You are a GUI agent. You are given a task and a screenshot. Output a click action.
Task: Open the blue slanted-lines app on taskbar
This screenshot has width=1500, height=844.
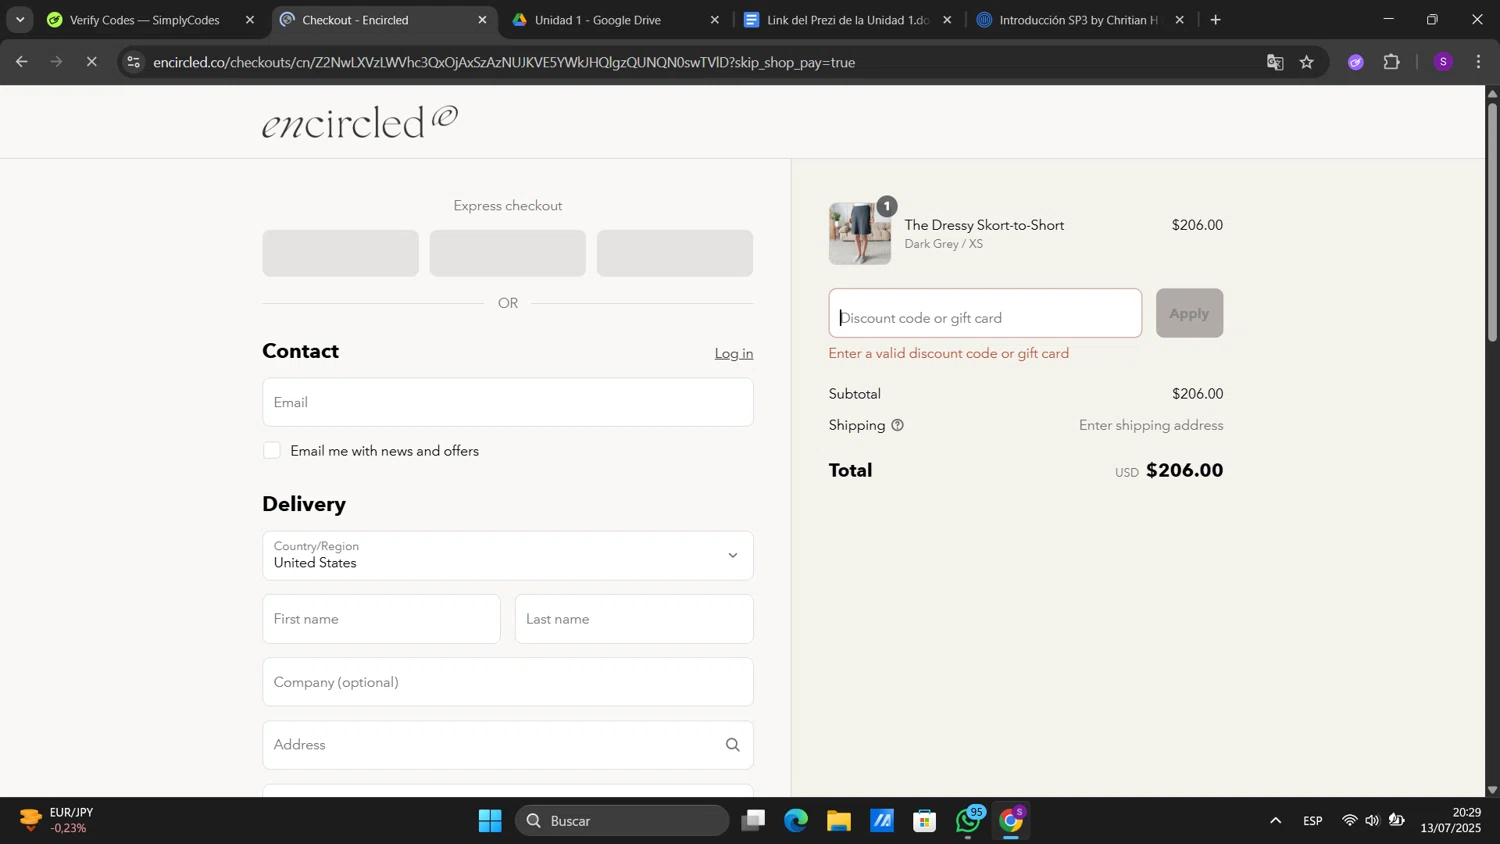pyautogui.click(x=882, y=821)
